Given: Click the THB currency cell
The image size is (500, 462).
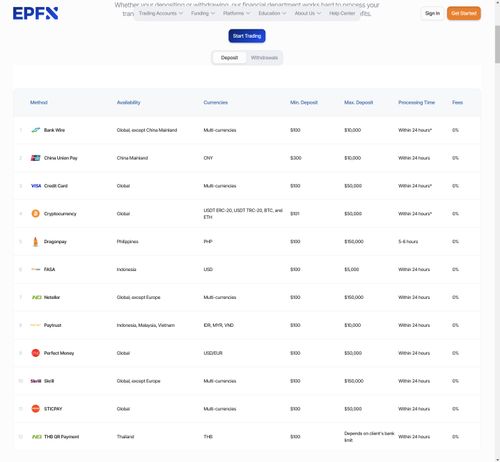Looking at the screenshot, I should coord(208,437).
